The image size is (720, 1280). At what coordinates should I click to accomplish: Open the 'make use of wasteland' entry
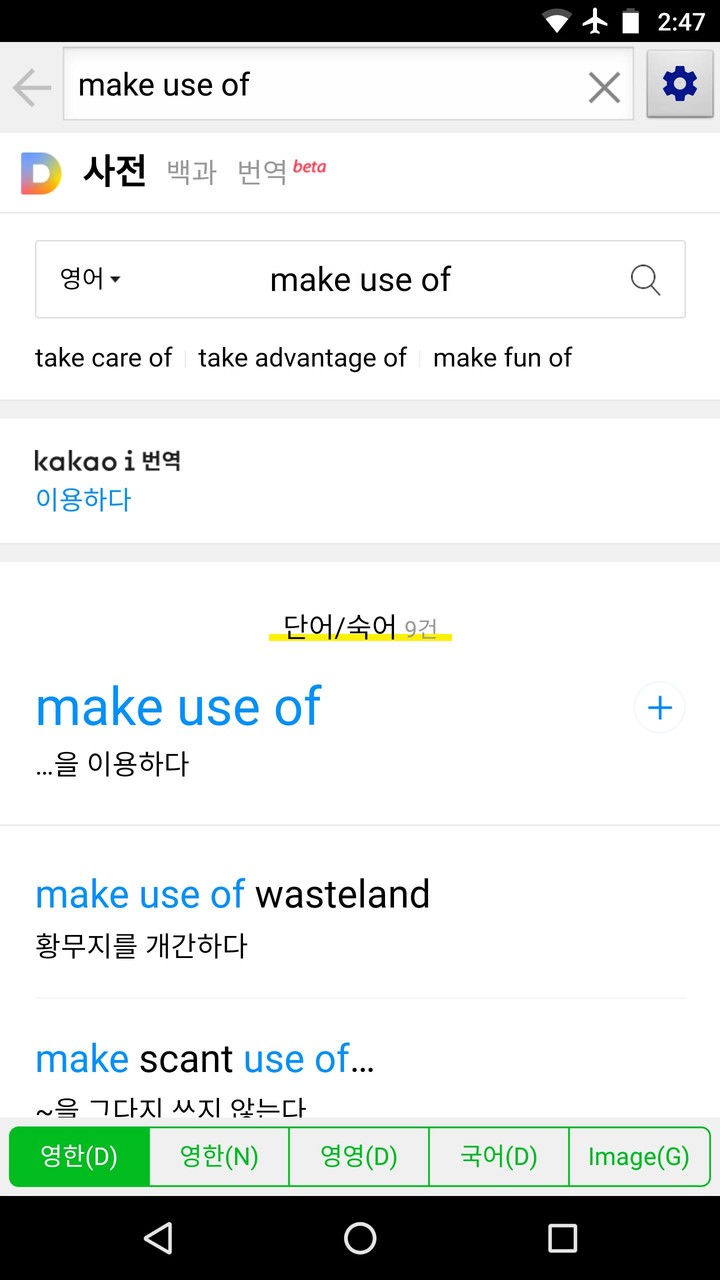pyautogui.click(x=232, y=894)
